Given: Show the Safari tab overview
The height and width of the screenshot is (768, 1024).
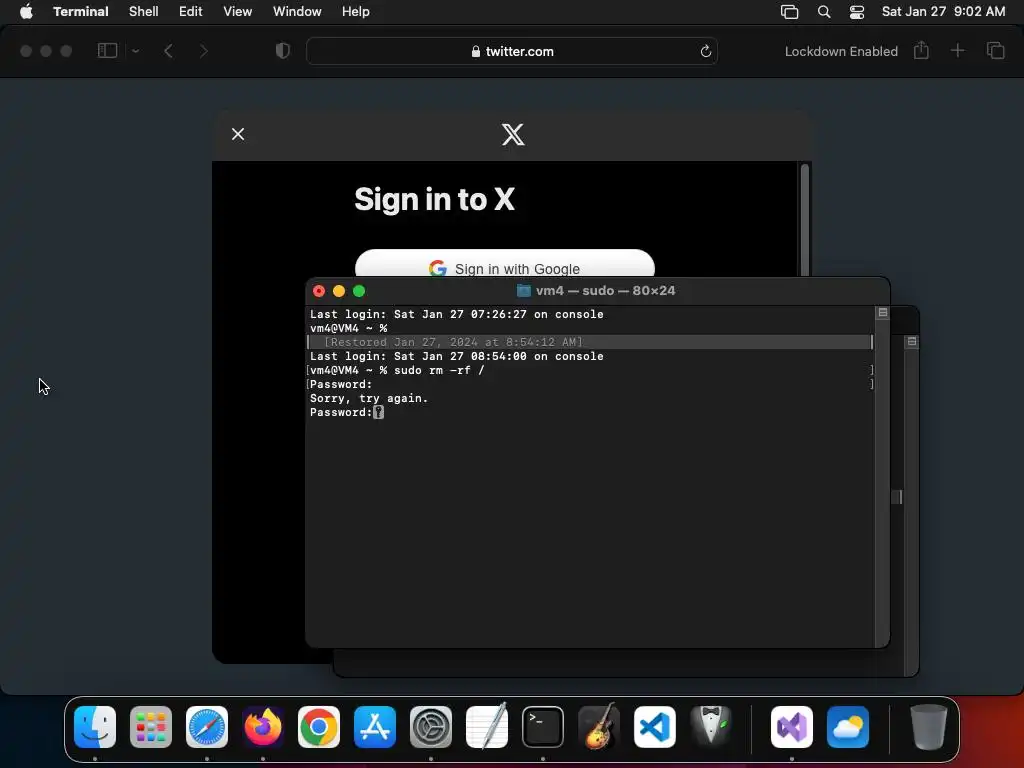Looking at the screenshot, I should pos(995,50).
